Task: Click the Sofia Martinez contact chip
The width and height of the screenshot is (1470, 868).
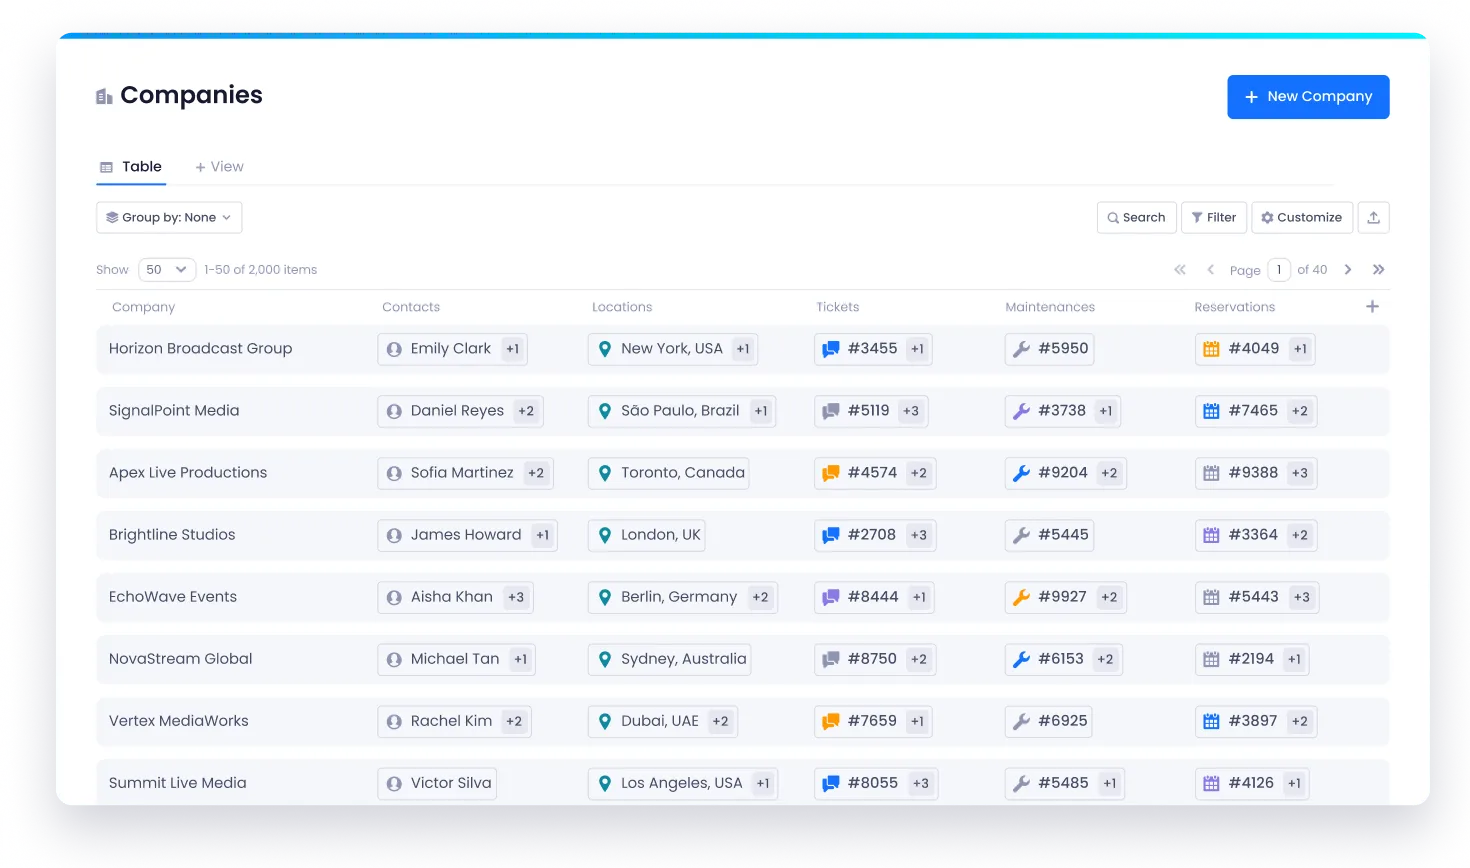Action: point(465,473)
